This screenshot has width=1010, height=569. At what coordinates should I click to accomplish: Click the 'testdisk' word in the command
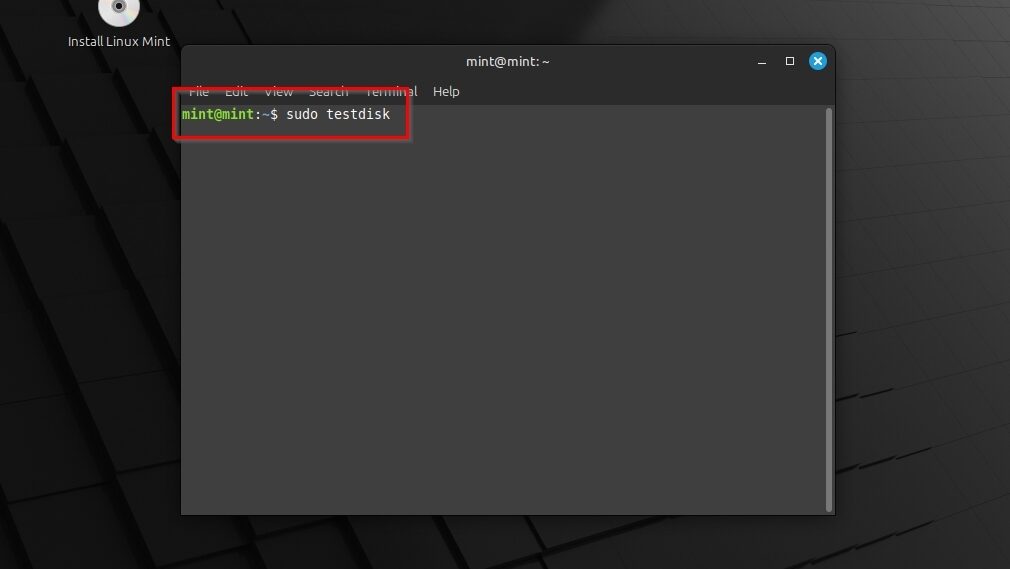pos(358,115)
